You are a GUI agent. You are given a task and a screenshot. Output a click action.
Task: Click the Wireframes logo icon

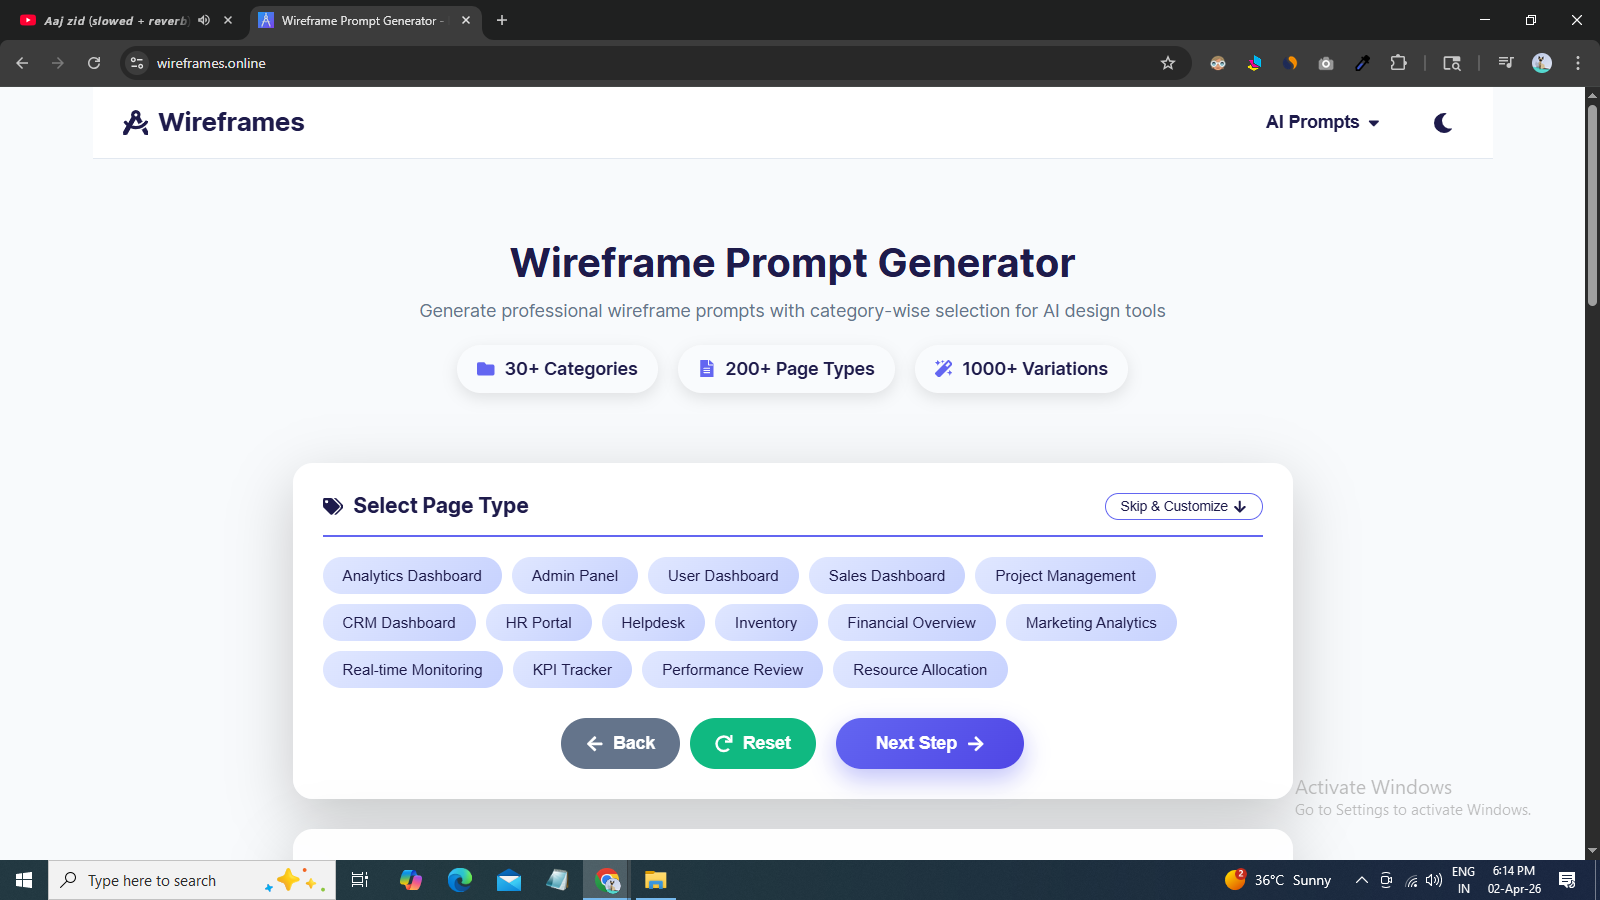(x=136, y=122)
